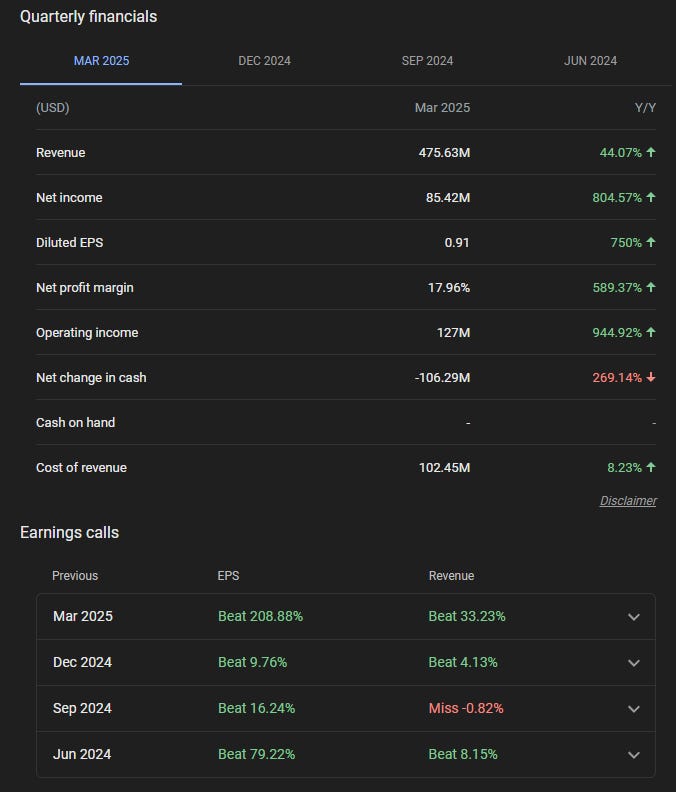Click the operating income value 127M
This screenshot has height=792, width=676.
453,332
